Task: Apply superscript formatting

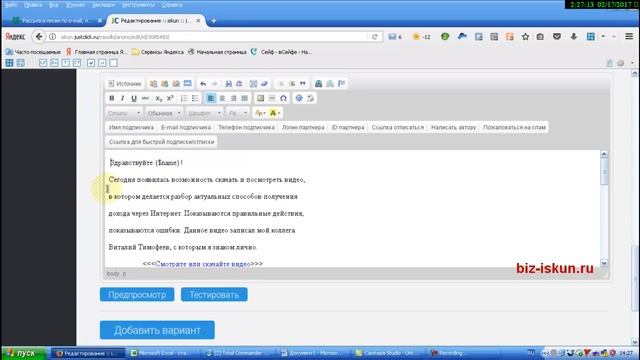Action: tap(170, 98)
